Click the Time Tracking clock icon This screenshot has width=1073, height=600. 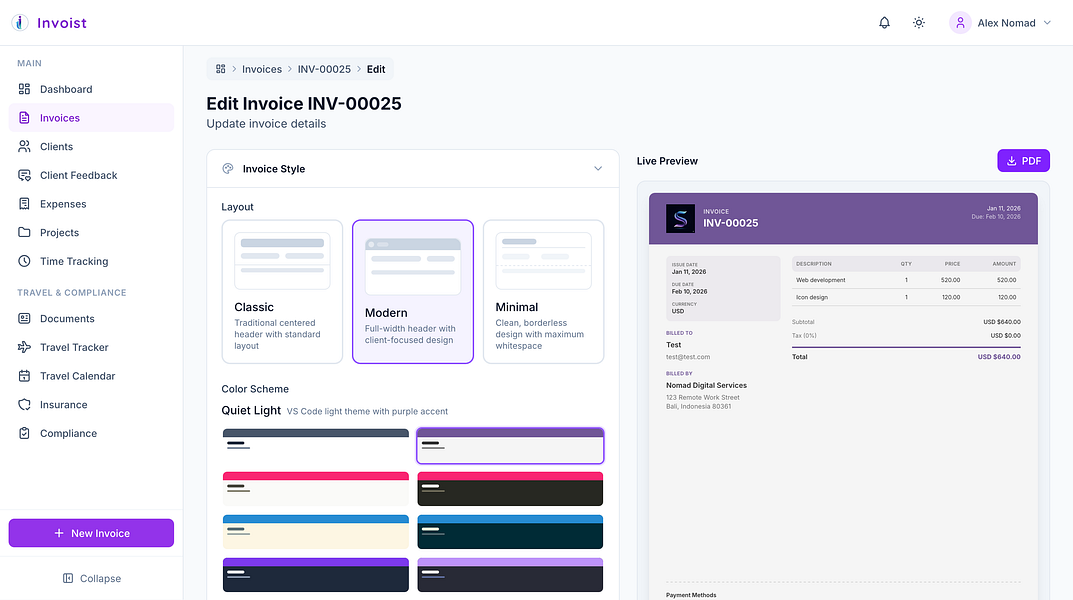coord(24,261)
